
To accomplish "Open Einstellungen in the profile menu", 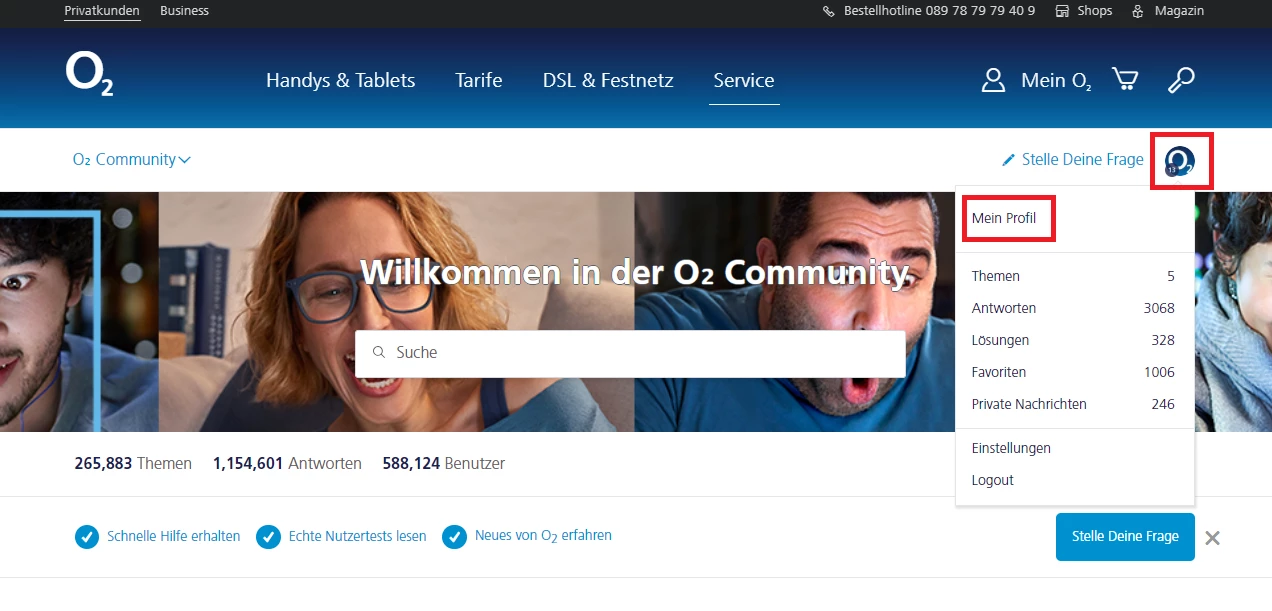I will (x=1011, y=448).
